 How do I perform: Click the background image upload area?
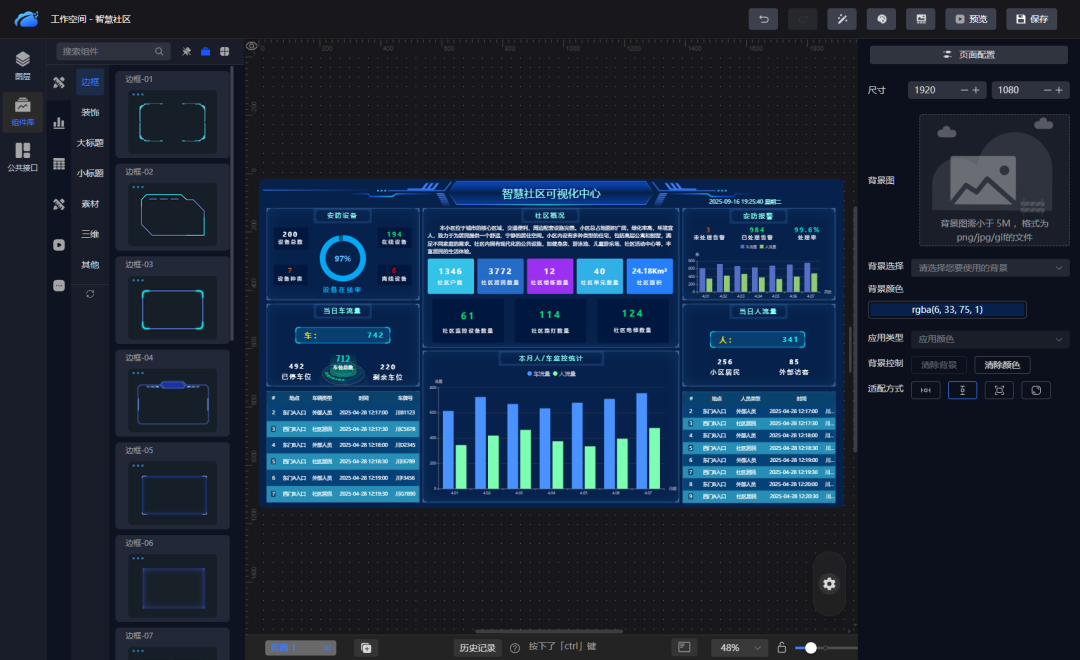pos(994,180)
